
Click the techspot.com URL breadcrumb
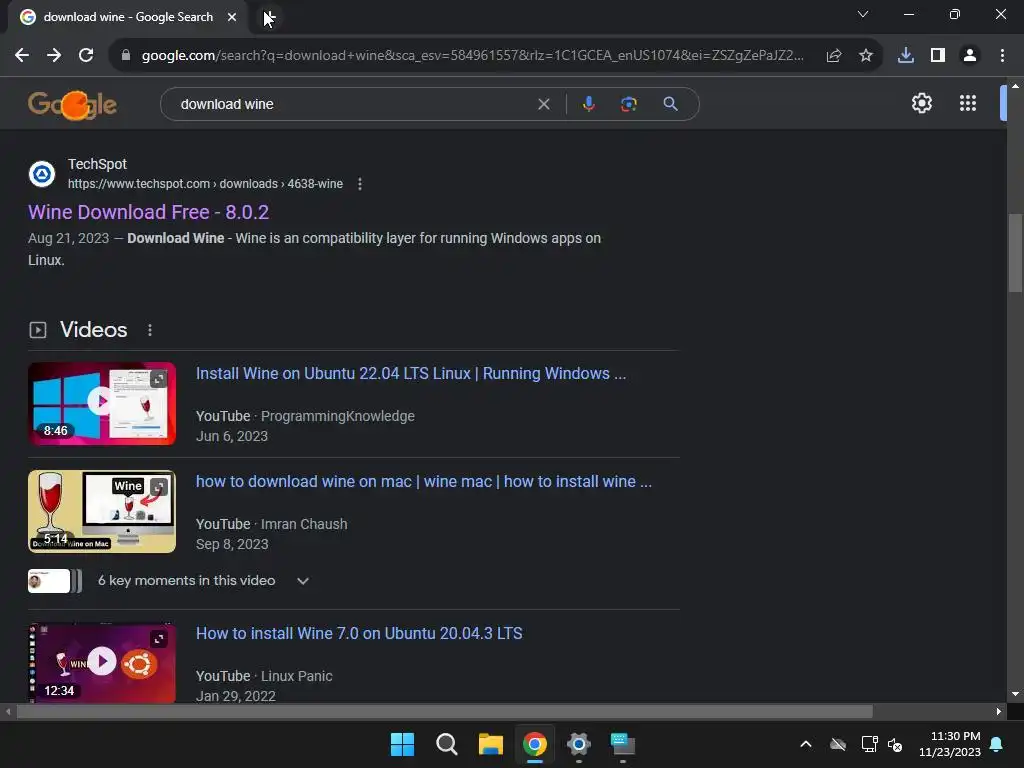click(x=205, y=184)
